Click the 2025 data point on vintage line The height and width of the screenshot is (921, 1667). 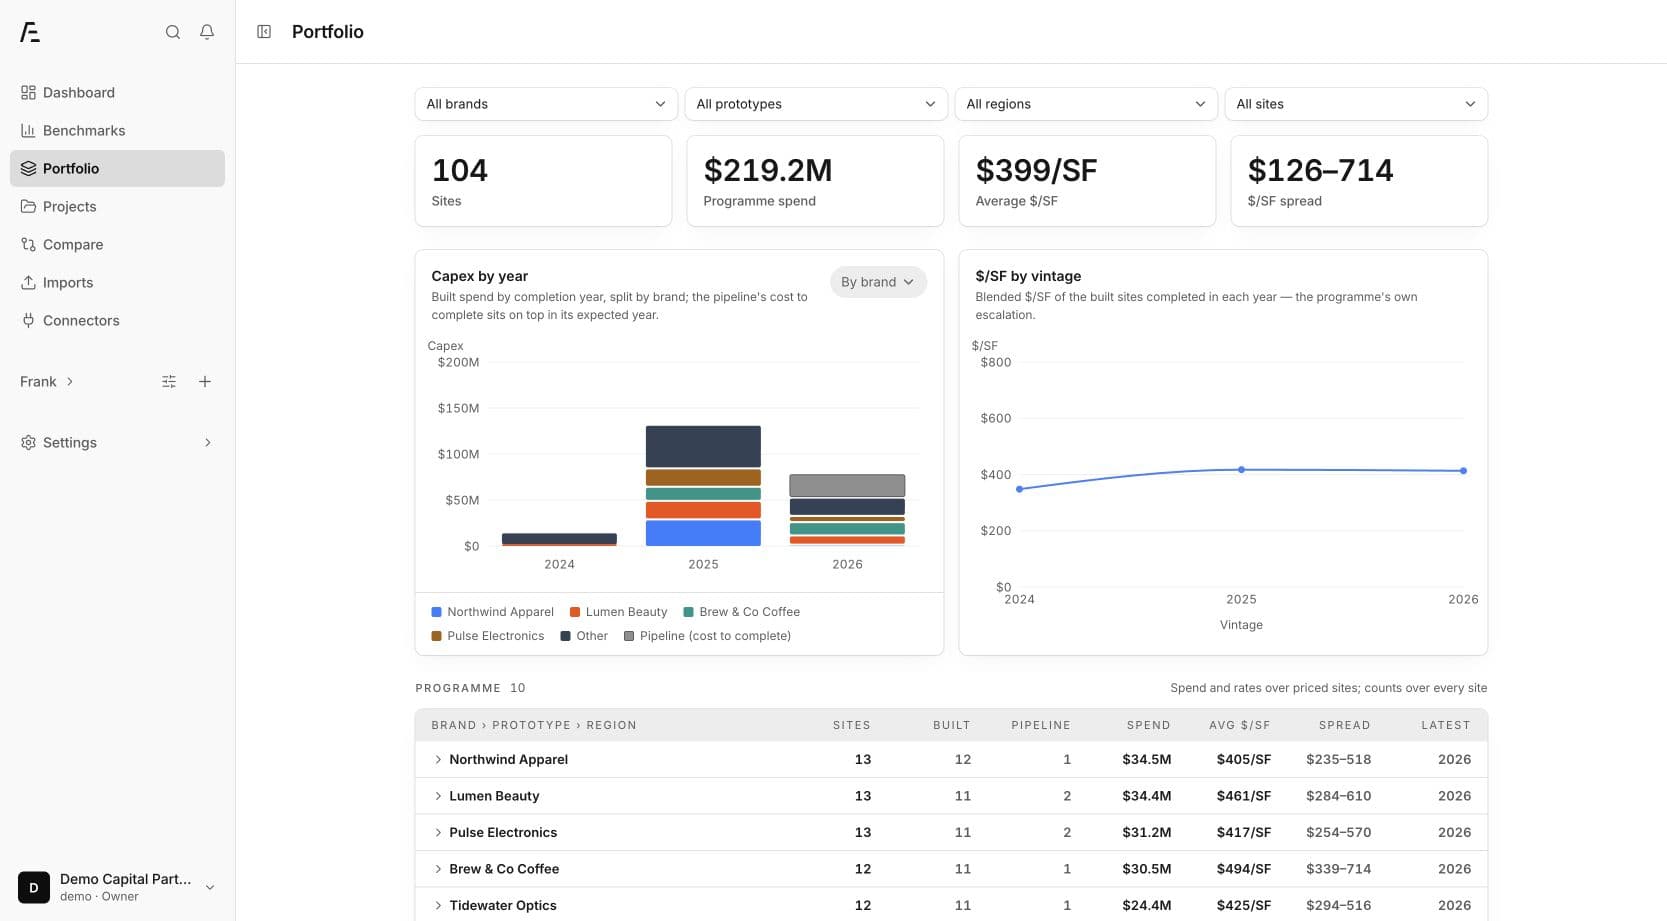(1241, 470)
